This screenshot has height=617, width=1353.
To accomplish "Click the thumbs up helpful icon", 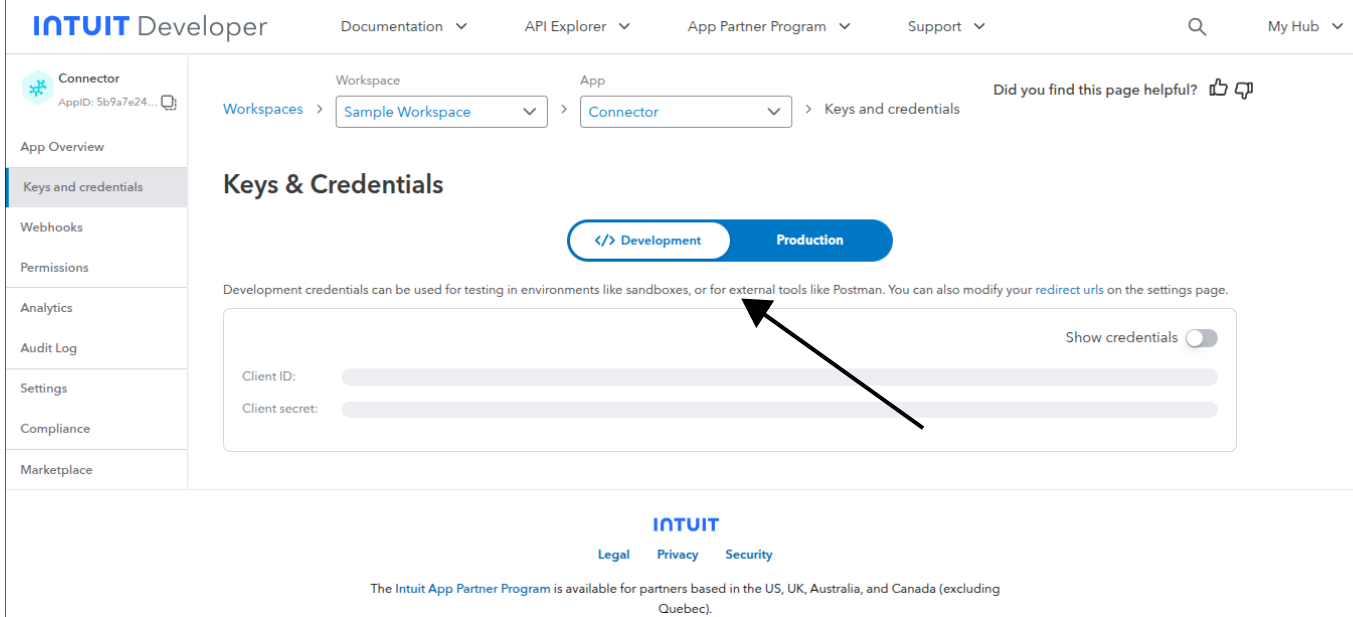I will [1218, 89].
